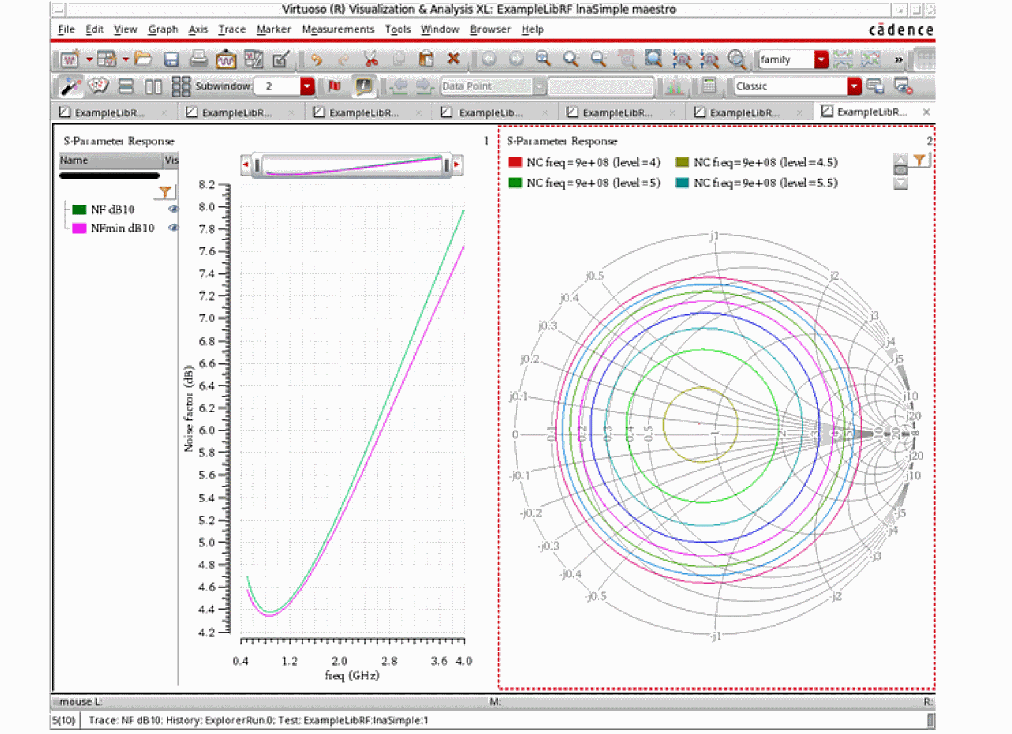1012x734 pixels.
Task: Open the Measurements menu
Action: (338, 30)
